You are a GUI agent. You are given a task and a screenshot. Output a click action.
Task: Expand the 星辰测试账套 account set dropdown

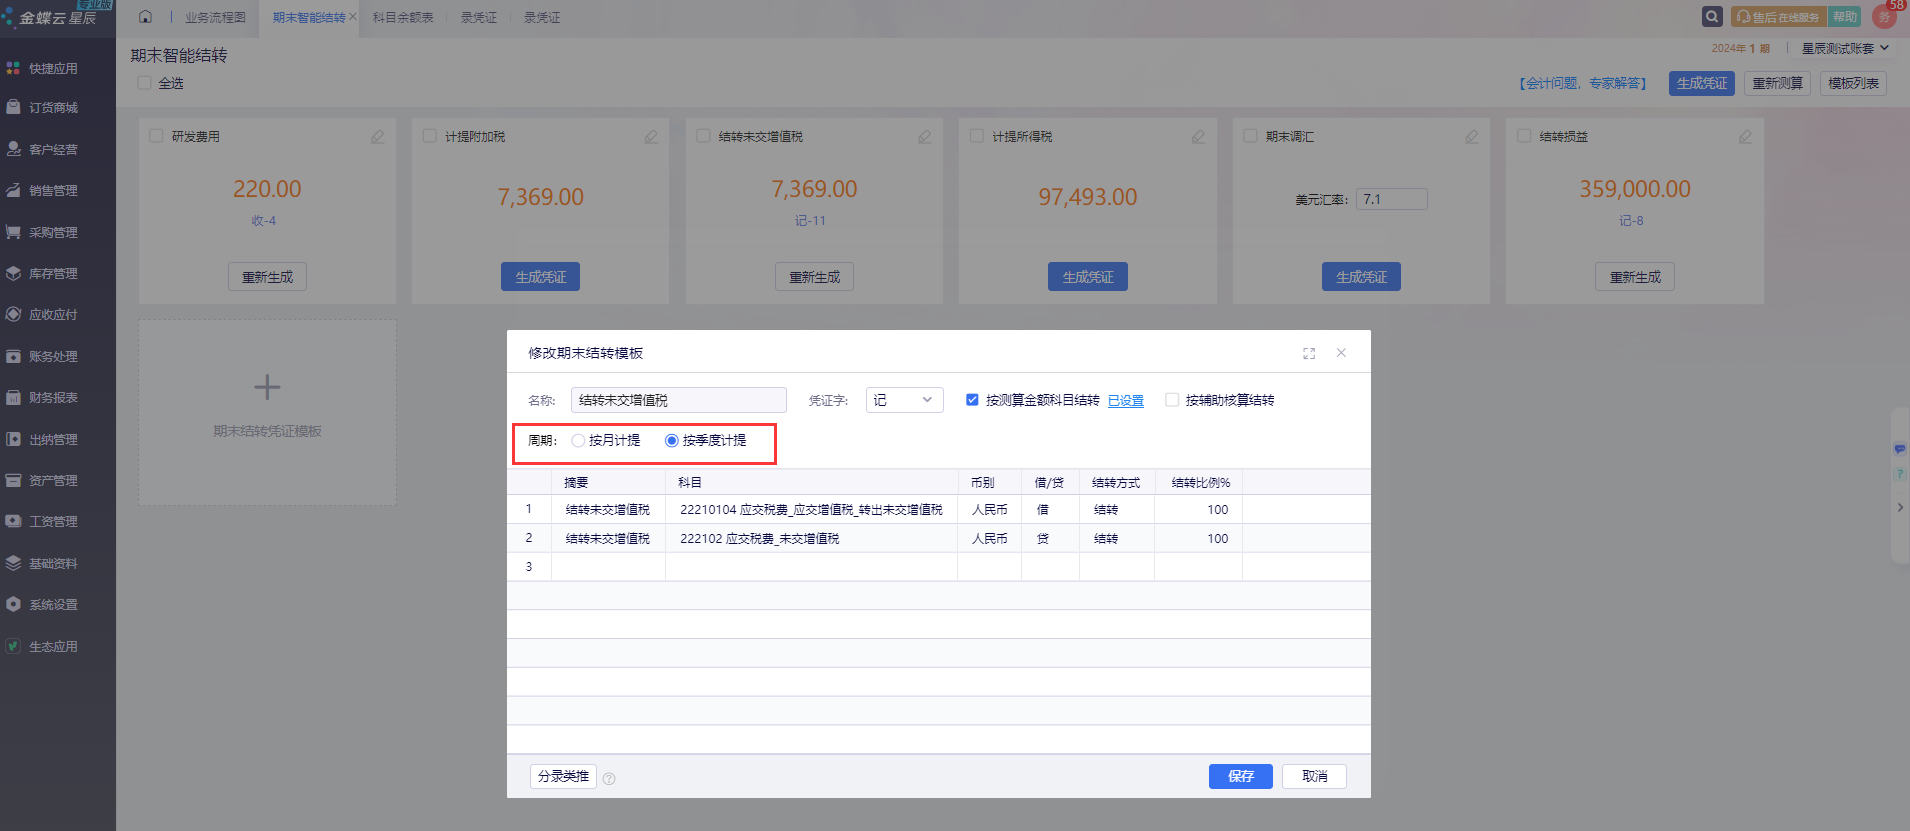tap(1845, 48)
